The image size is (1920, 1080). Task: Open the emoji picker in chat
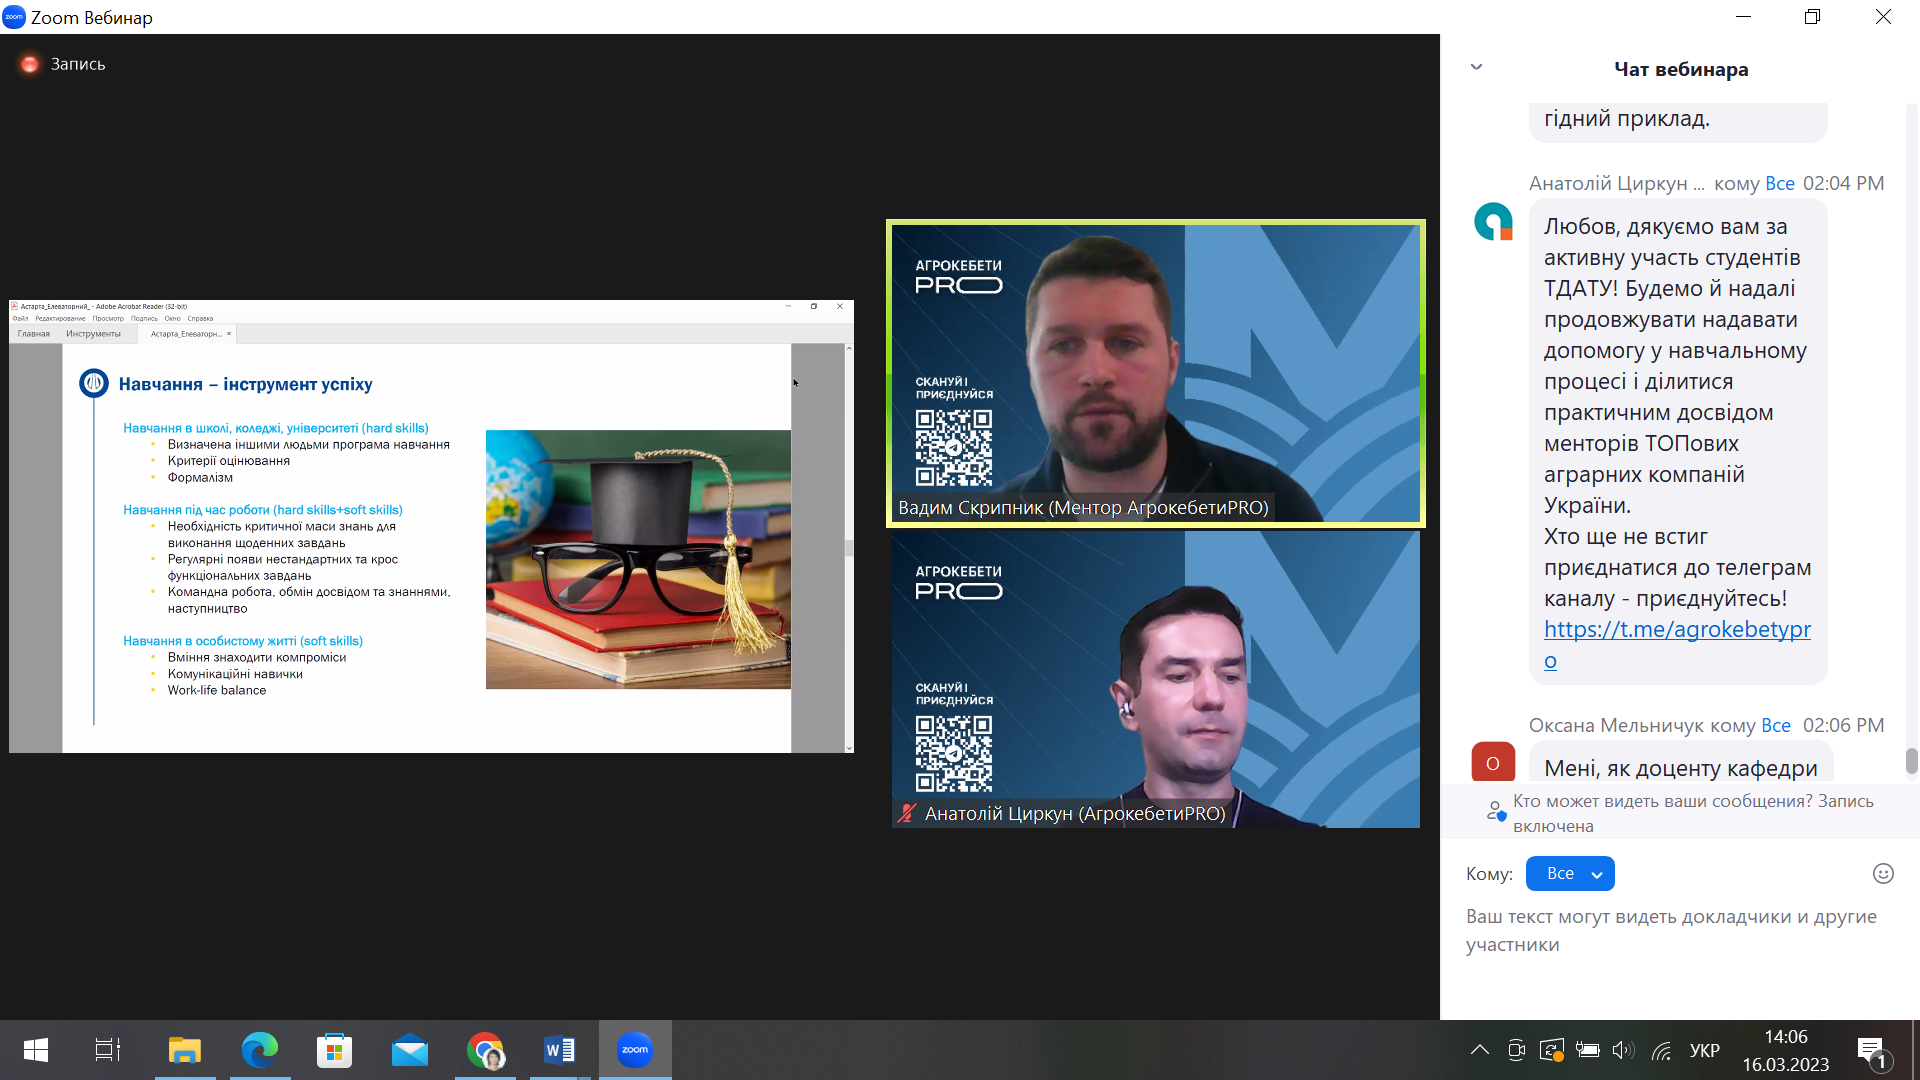tap(1883, 873)
